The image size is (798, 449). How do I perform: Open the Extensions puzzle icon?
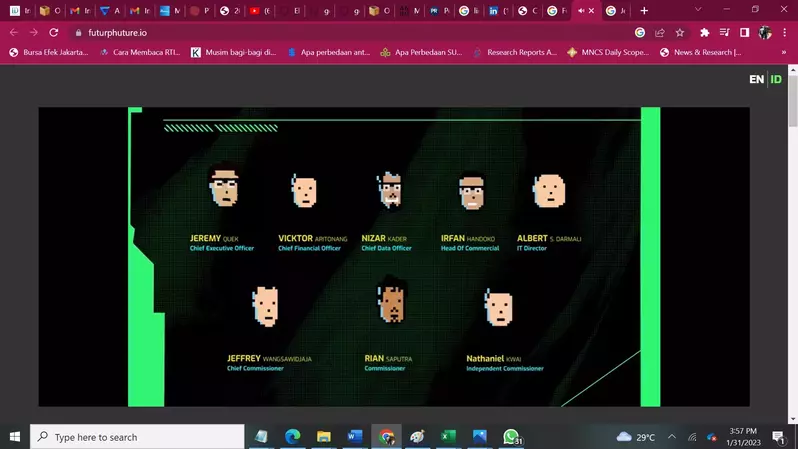pyautogui.click(x=704, y=33)
